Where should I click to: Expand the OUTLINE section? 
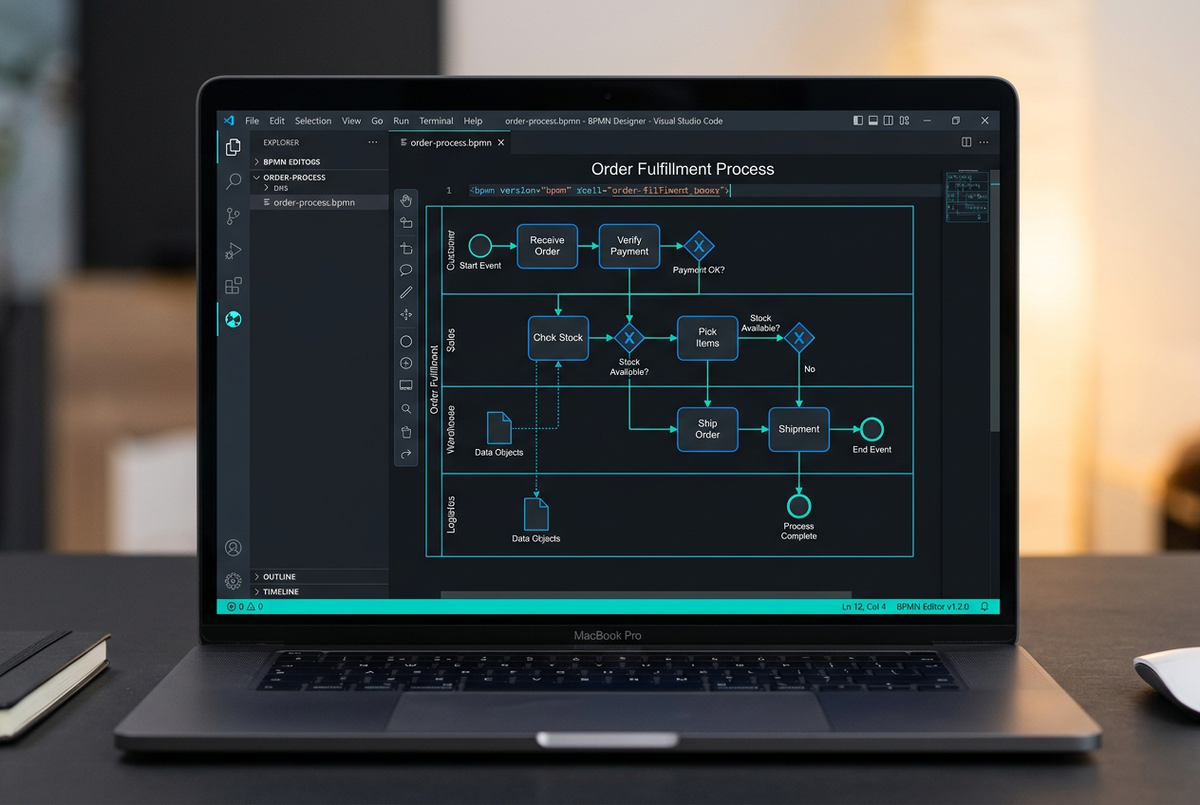coord(319,577)
